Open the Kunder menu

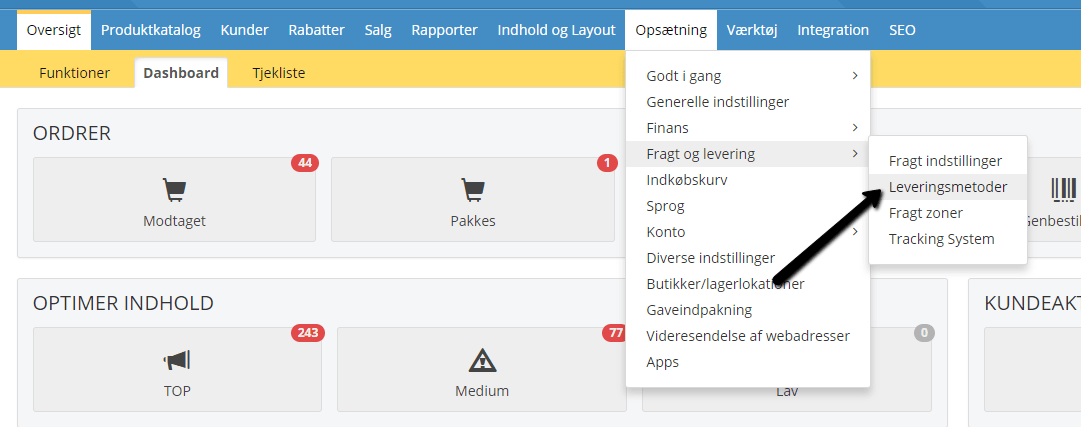click(x=245, y=30)
